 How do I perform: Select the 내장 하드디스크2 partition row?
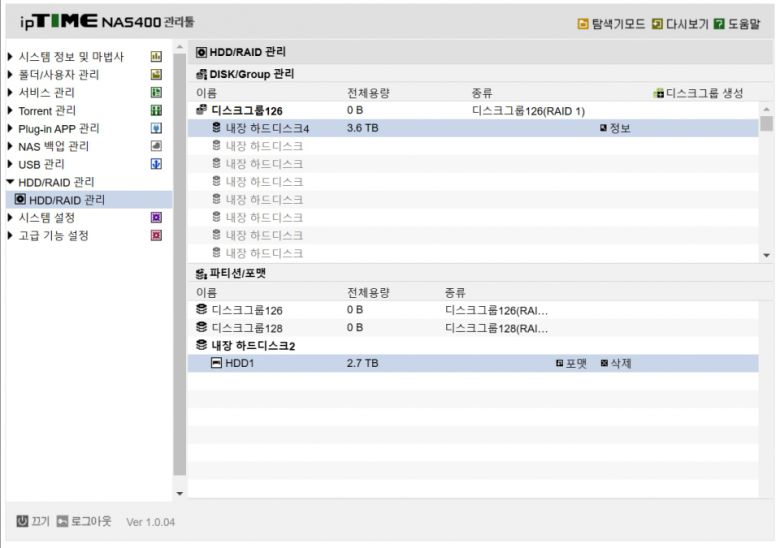(473, 346)
